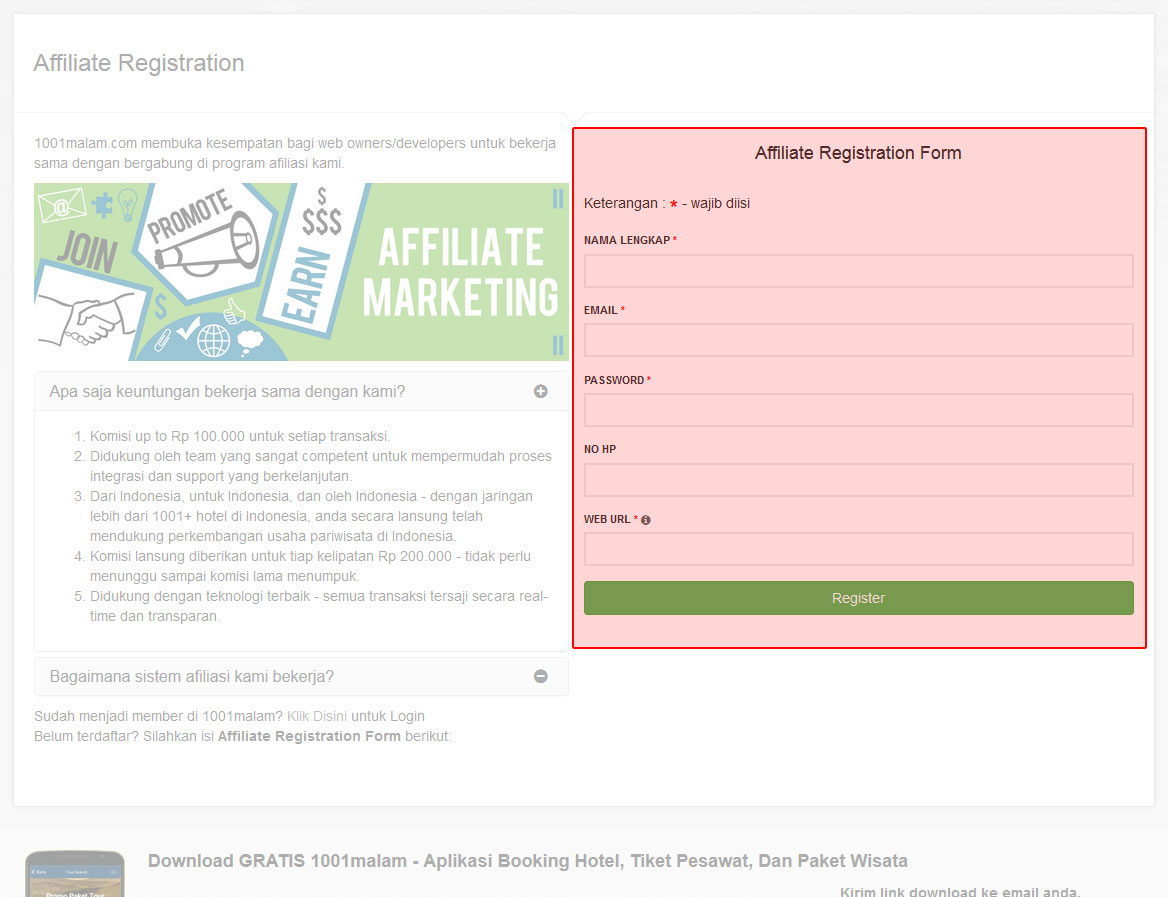Collapse "Bagaimana sistem afiliasi kami bekerja" section
Screen dimensions: 1168x897
(x=192, y=677)
